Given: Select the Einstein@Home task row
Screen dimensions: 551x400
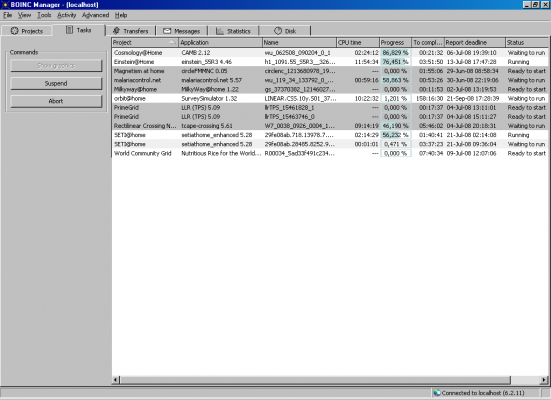Looking at the screenshot, I should tap(330, 62).
